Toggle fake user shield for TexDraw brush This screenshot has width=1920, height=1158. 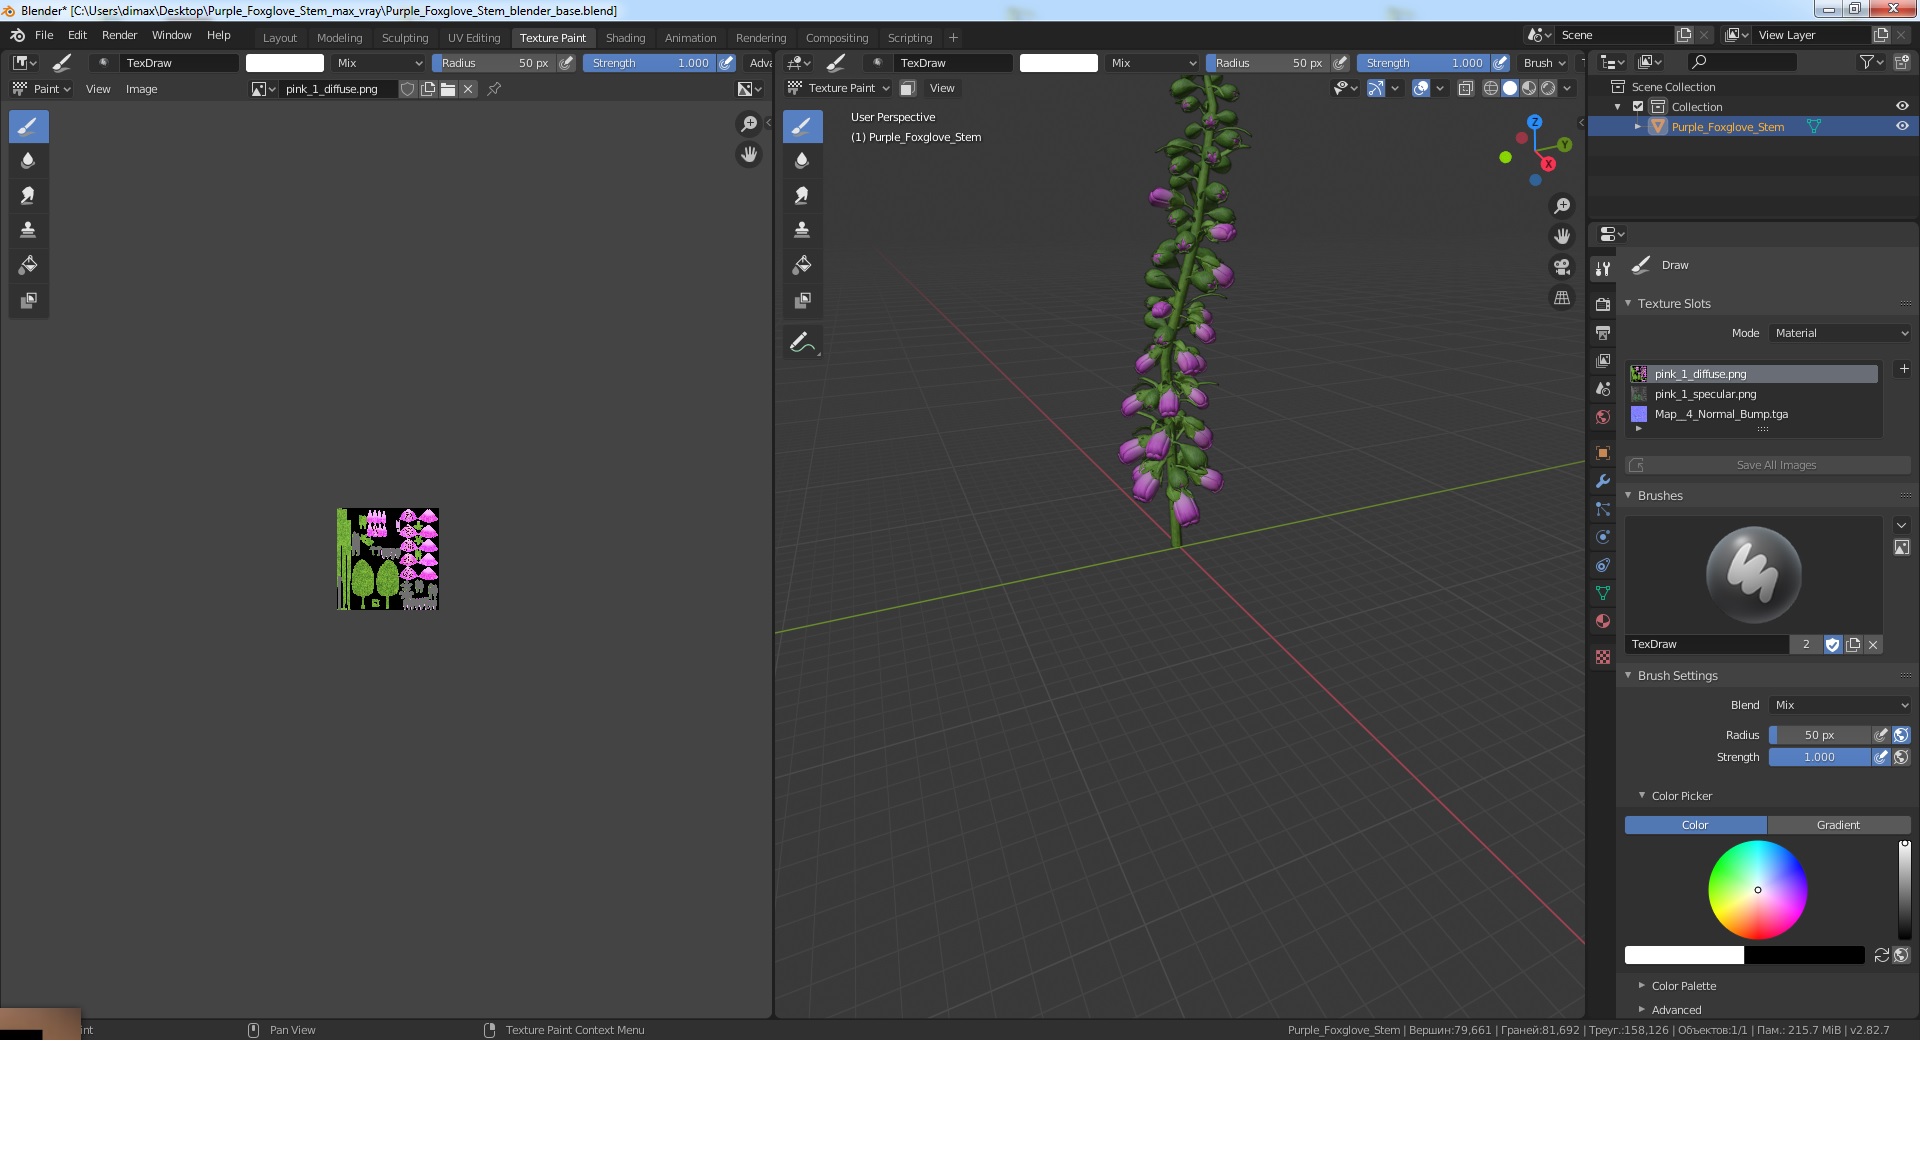coord(1832,645)
